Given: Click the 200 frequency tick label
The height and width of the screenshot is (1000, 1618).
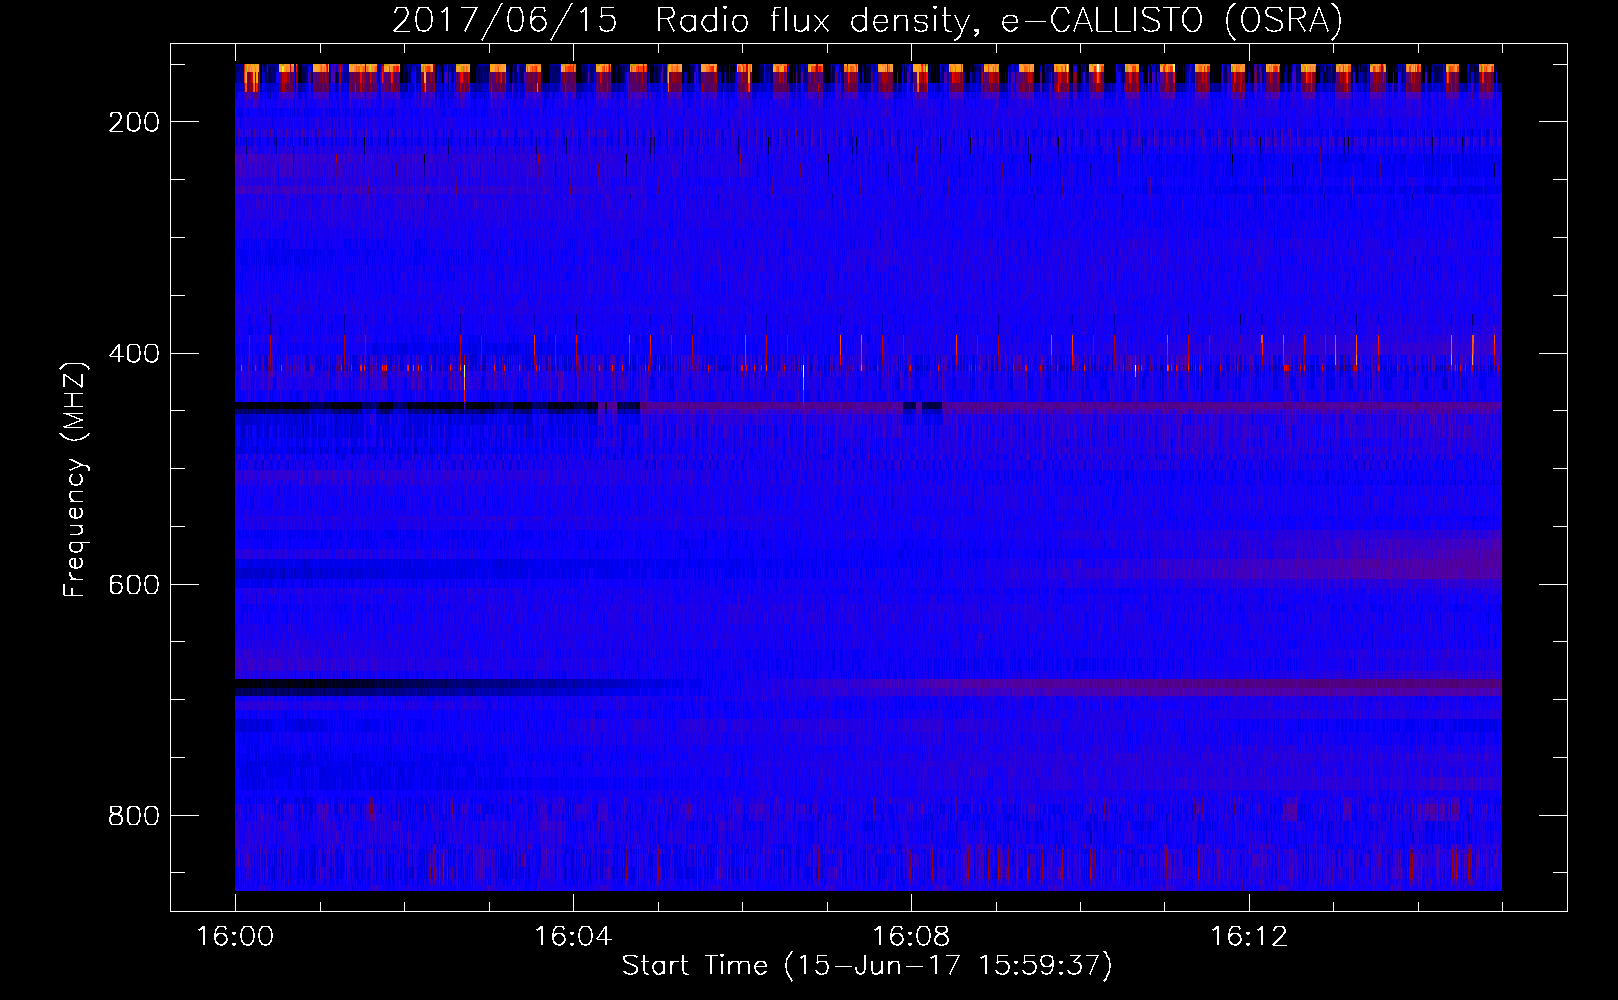Looking at the screenshot, I should (x=134, y=122).
